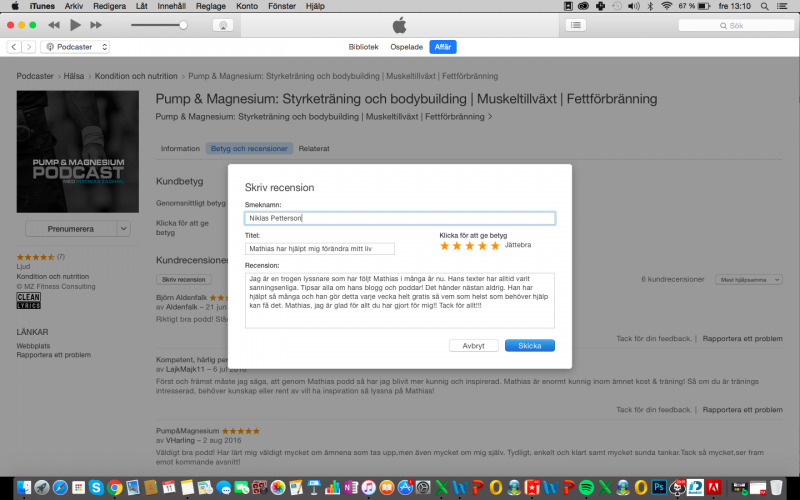Open the AirPlay output button
The width and height of the screenshot is (800, 500).
223,25
